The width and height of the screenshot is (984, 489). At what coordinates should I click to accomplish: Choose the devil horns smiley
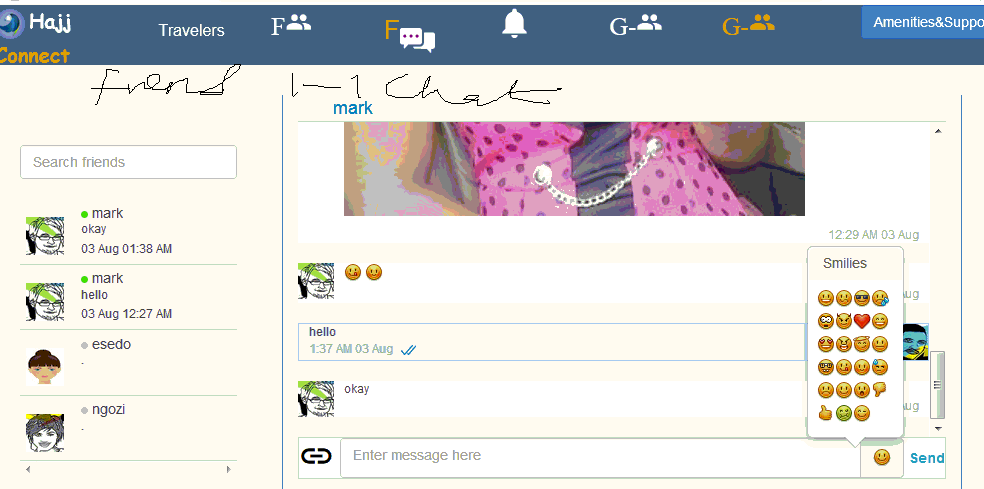(843, 321)
